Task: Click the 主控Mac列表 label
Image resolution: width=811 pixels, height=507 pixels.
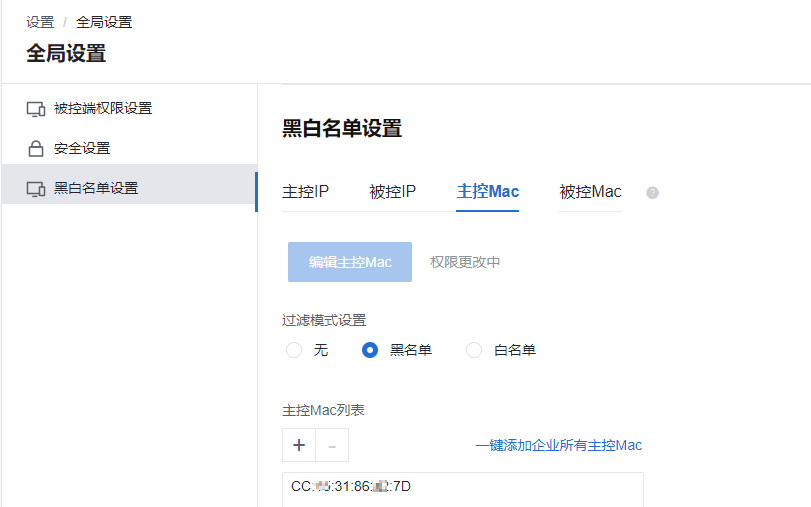Action: (323, 410)
